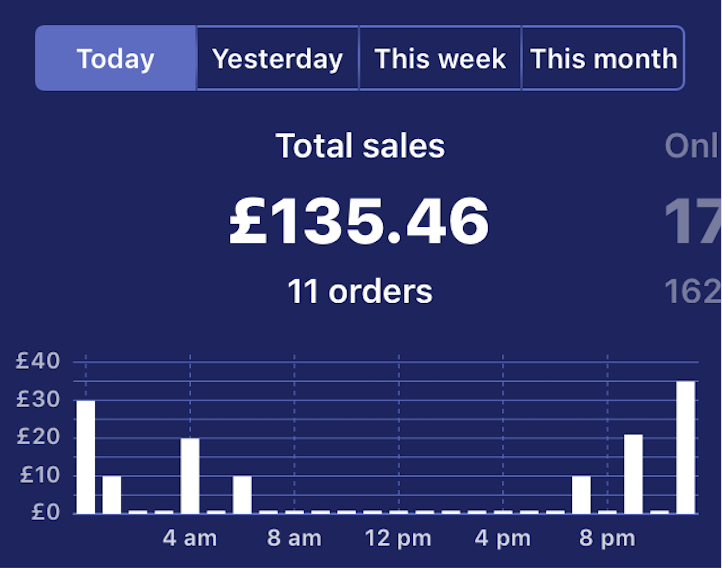Click the tallest bar at chart's far right
Image resolution: width=722 pixels, height=568 pixels.
[x=686, y=446]
